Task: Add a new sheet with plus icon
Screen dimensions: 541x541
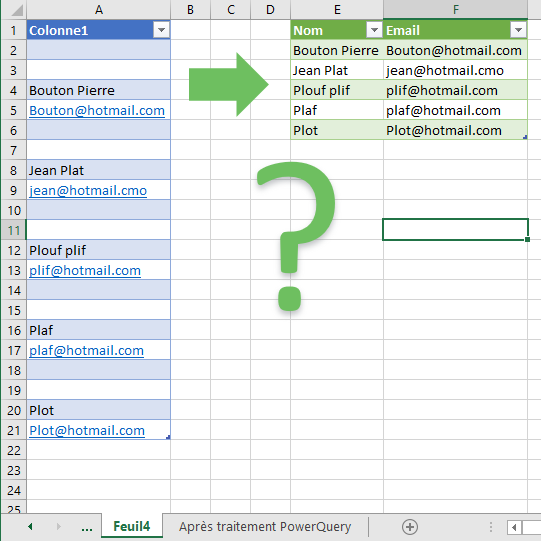Action: click(x=410, y=527)
